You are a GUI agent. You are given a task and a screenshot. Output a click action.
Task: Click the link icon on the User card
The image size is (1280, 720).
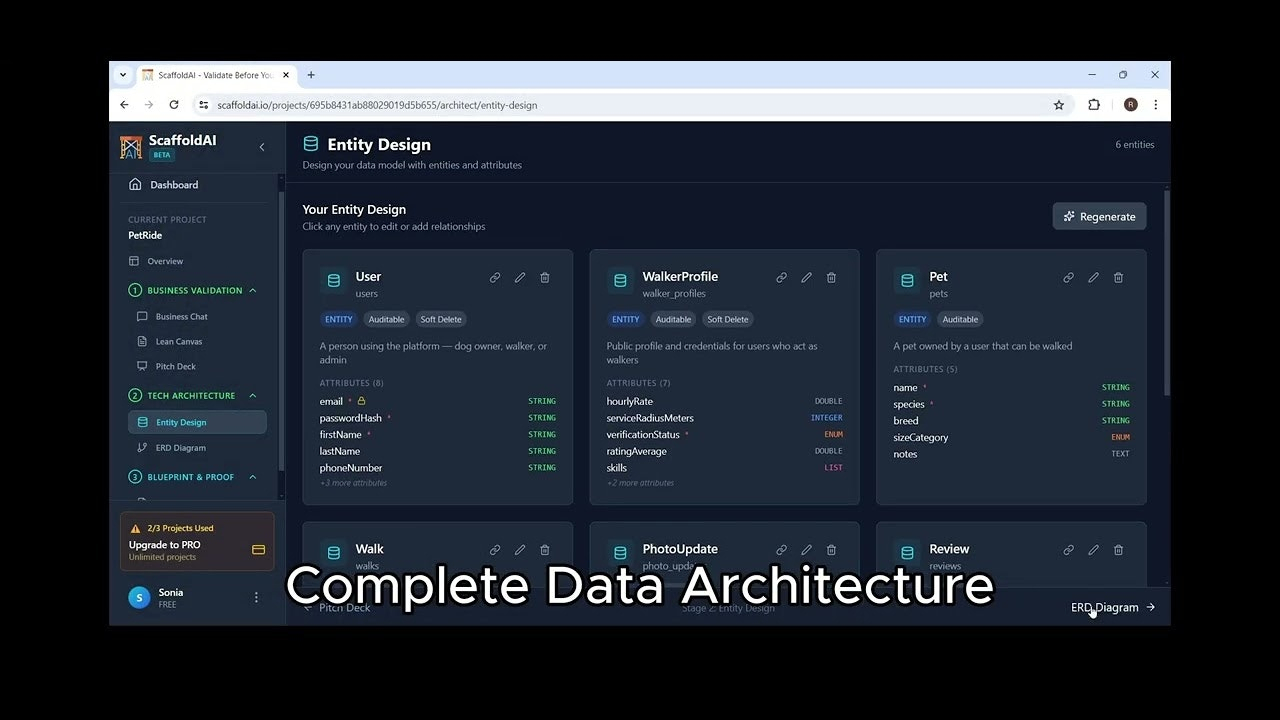[x=495, y=278]
